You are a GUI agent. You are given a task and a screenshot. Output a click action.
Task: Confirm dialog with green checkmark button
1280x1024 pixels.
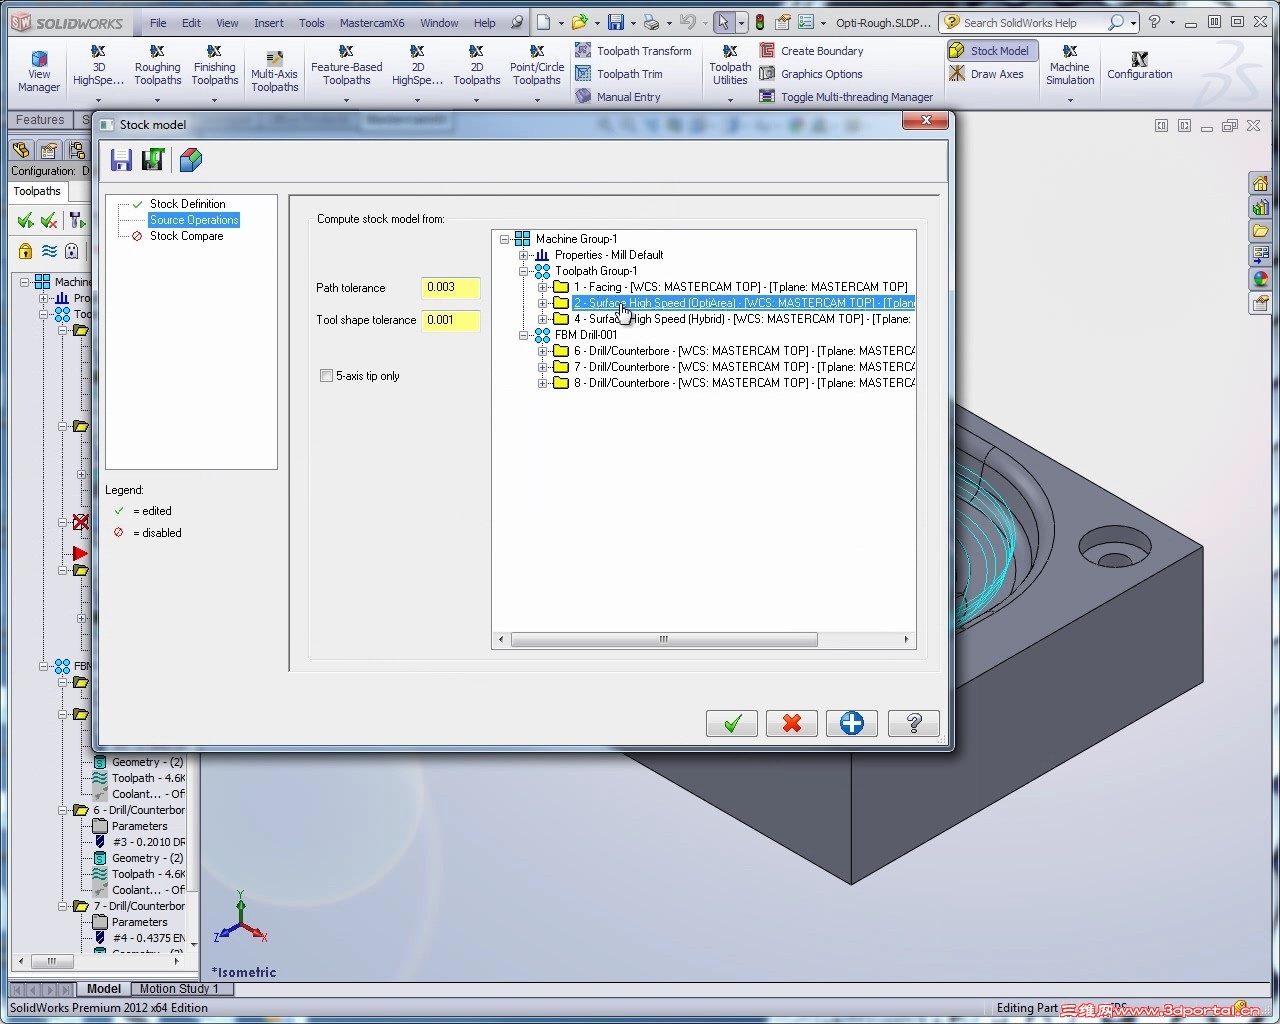pyautogui.click(x=732, y=723)
